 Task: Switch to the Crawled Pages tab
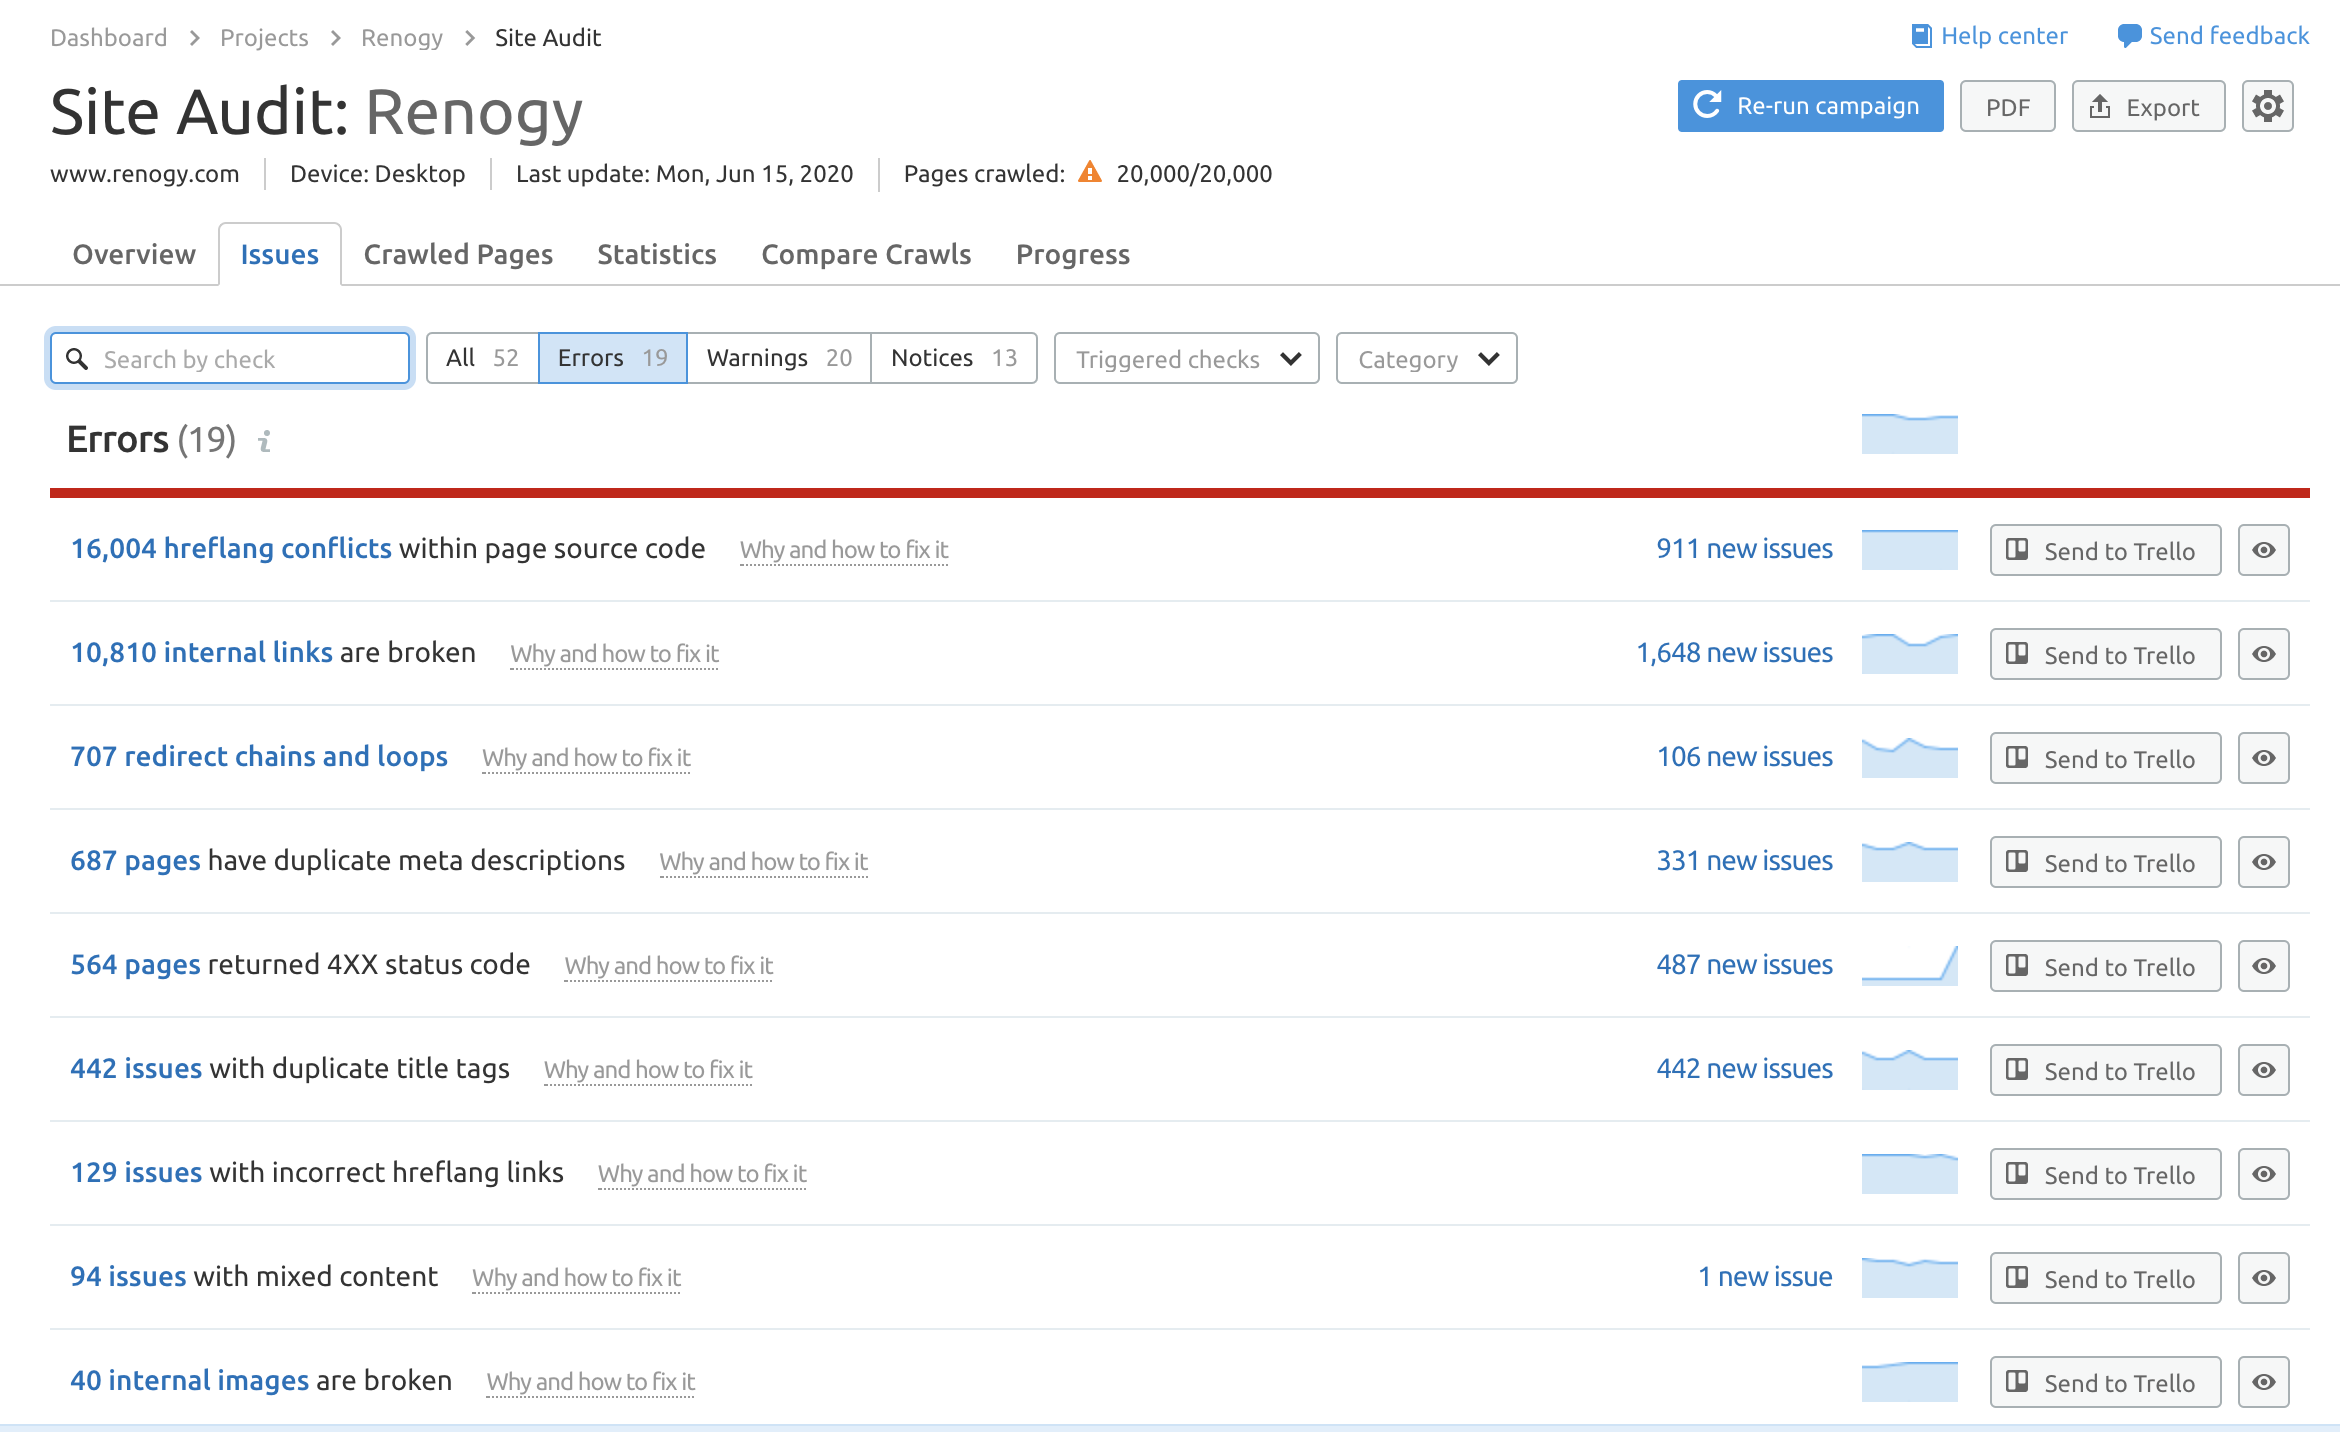click(x=458, y=255)
